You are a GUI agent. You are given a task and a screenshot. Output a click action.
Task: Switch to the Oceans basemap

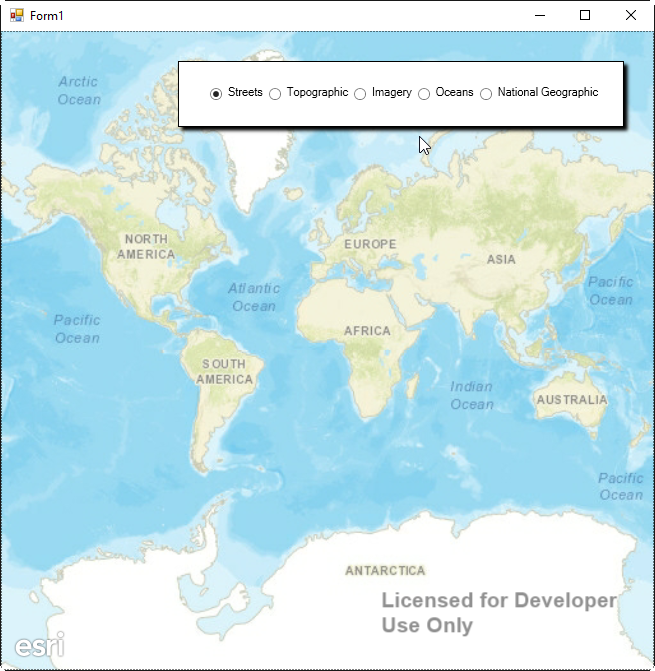coord(445,93)
